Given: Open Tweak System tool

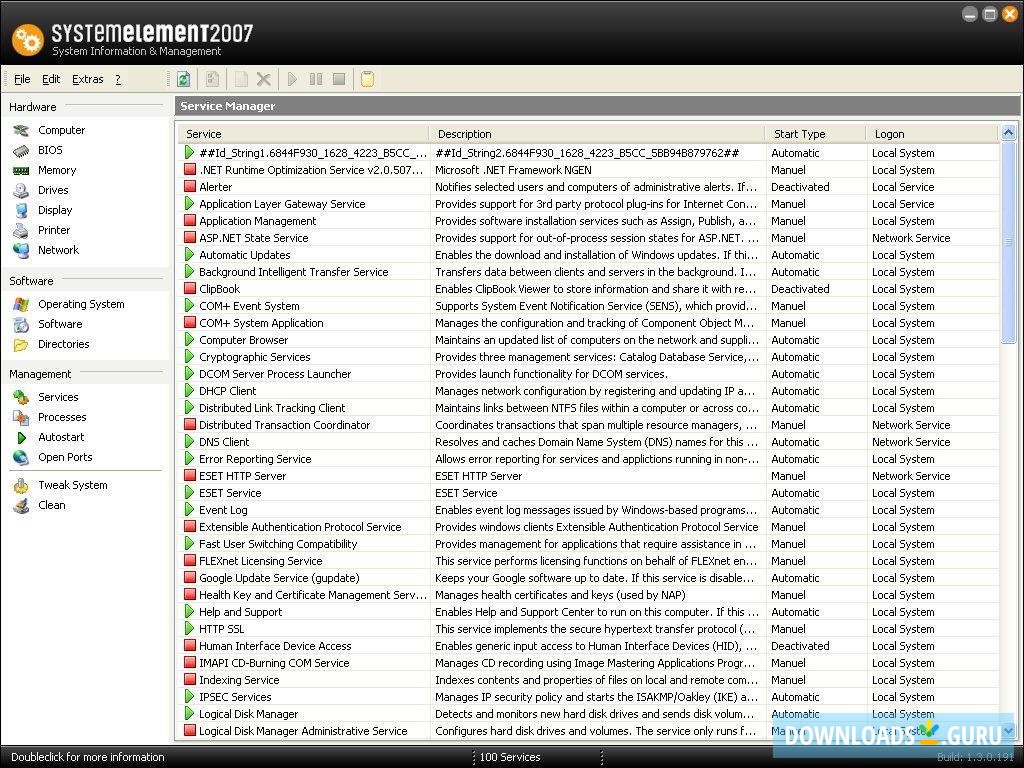Looking at the screenshot, I should (72, 485).
